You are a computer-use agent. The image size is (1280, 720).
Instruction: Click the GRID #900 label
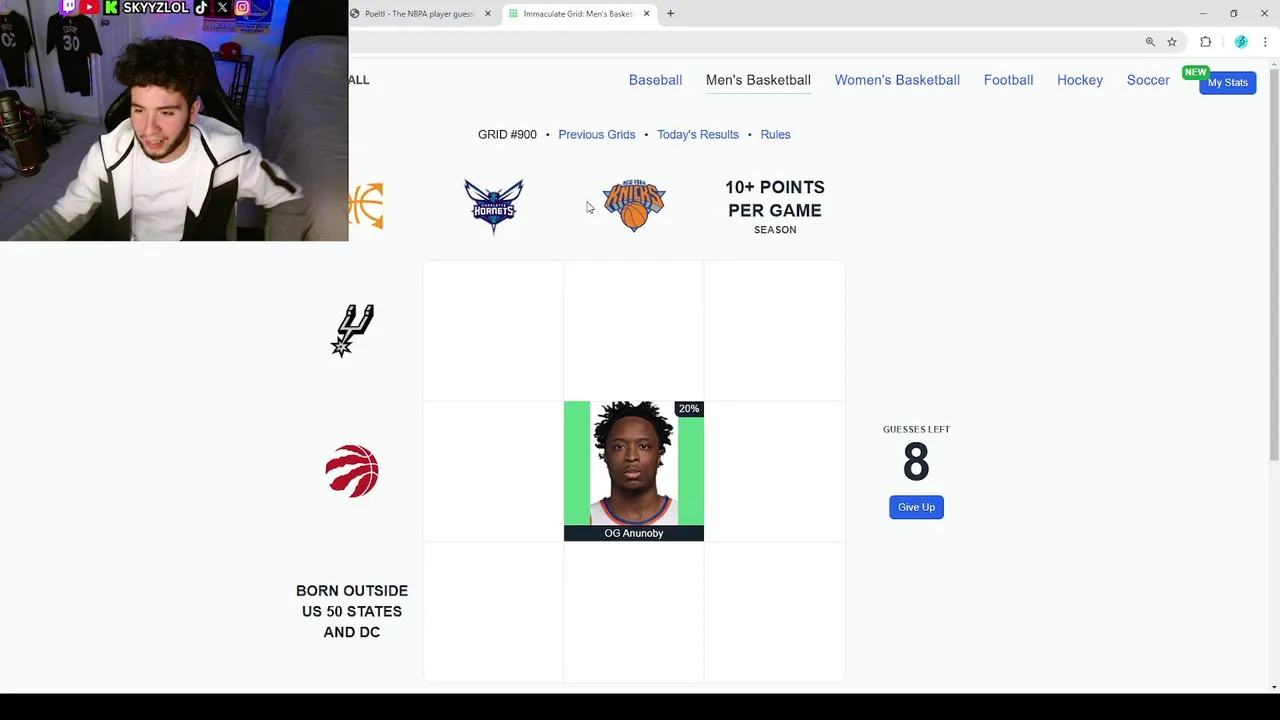[x=507, y=134]
